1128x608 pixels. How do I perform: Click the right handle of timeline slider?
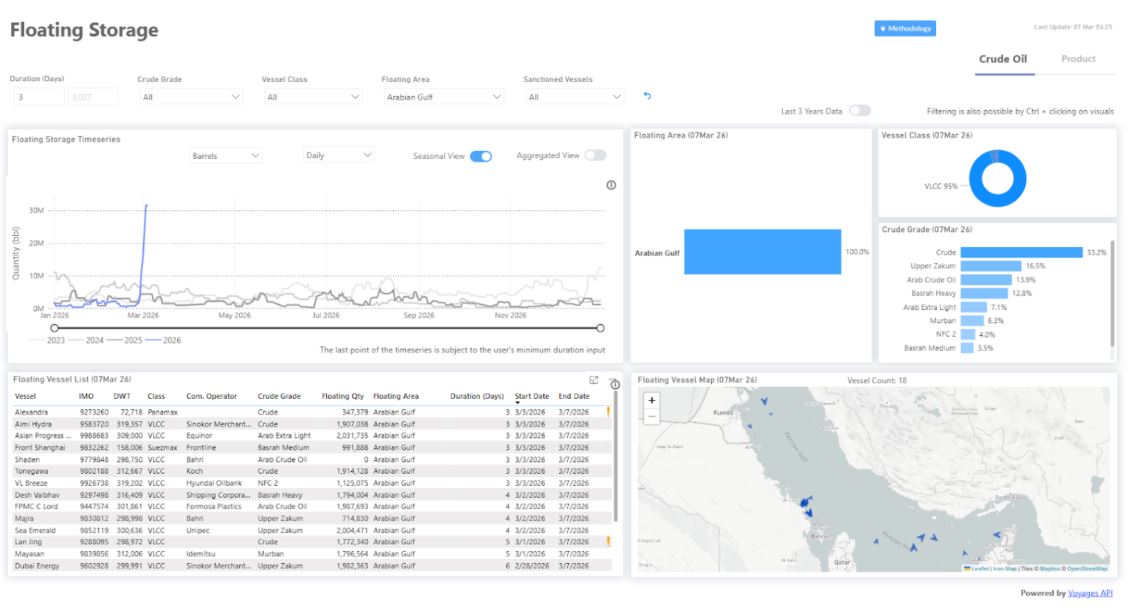(x=600, y=327)
